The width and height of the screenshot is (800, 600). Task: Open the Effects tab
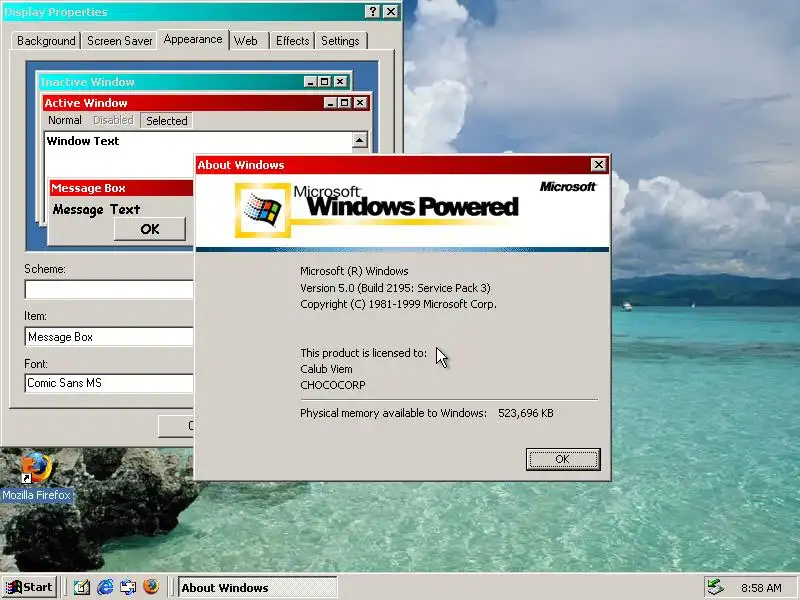[x=292, y=41]
